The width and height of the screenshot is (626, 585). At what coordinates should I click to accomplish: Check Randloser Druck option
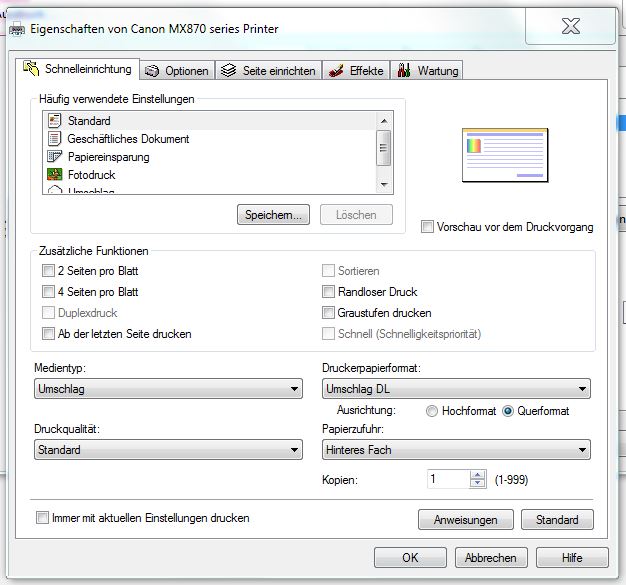[x=328, y=292]
